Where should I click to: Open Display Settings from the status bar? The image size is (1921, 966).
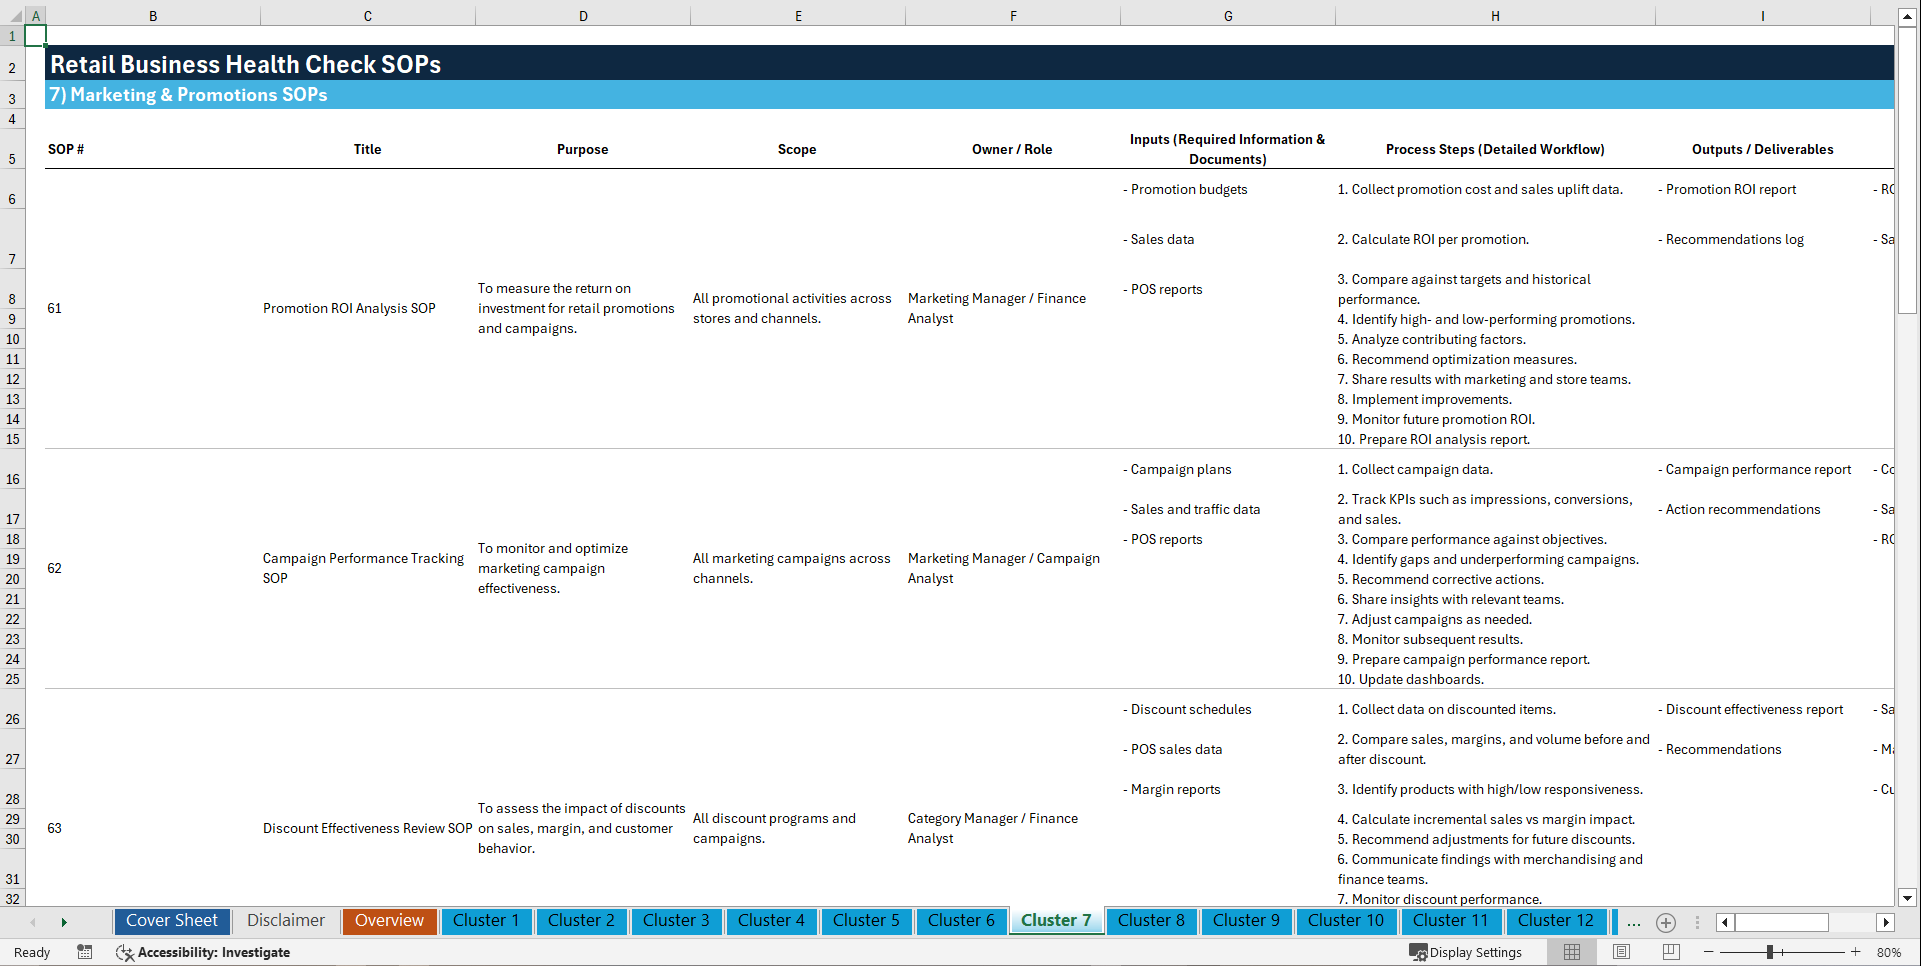point(1472,952)
